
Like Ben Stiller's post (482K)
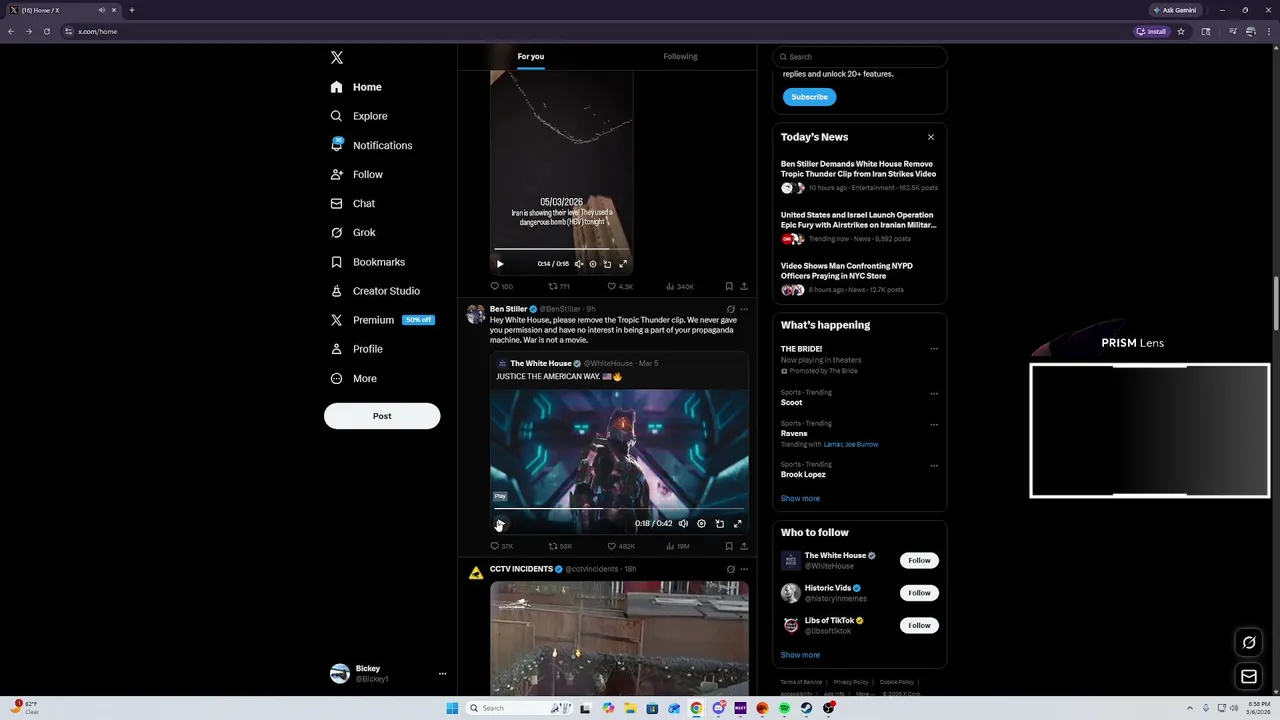621,547
